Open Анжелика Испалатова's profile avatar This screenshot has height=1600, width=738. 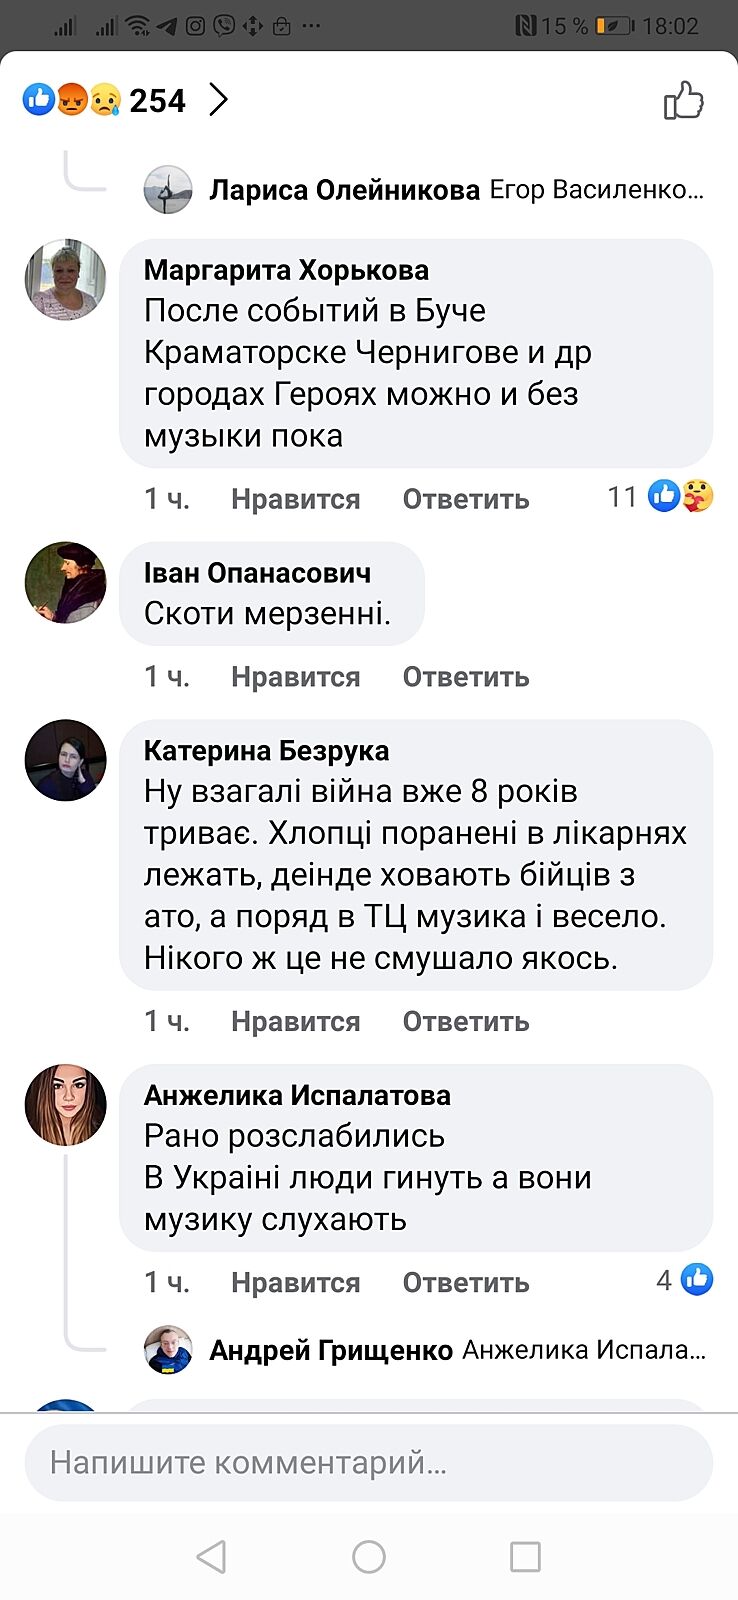tap(66, 1105)
